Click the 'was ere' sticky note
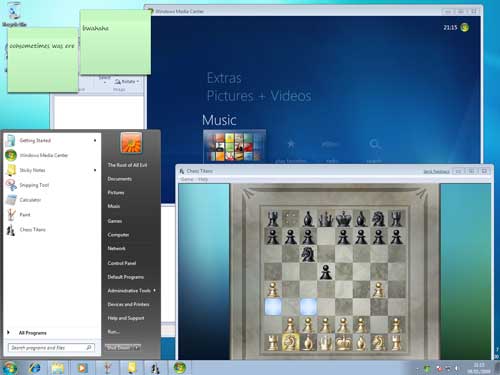This screenshot has height=375, width=500. click(x=43, y=60)
